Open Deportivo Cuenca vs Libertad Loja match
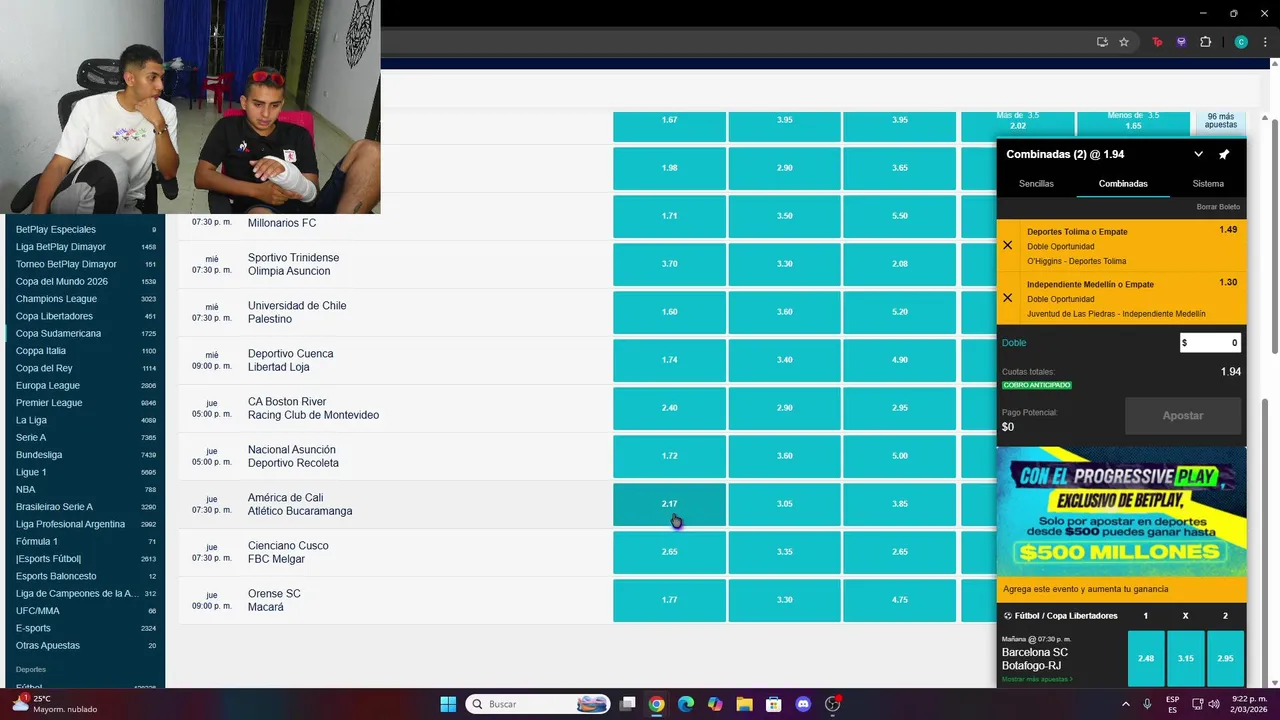 [x=290, y=360]
